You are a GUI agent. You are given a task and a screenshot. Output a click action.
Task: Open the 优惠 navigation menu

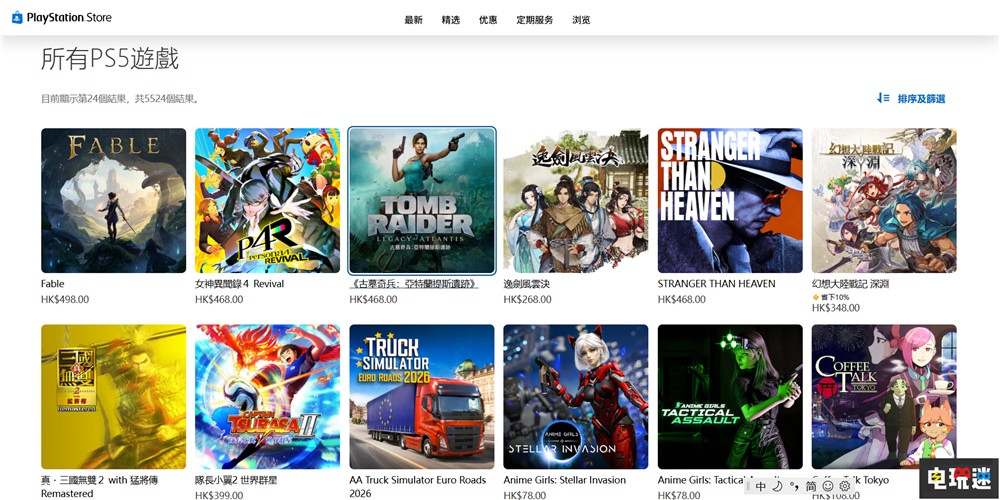488,20
